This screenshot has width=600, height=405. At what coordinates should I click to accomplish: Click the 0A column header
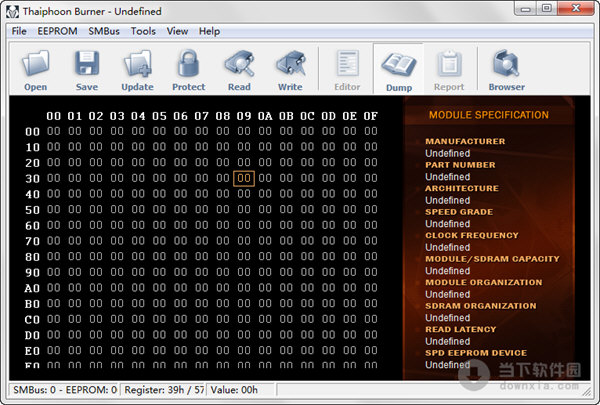click(x=265, y=116)
